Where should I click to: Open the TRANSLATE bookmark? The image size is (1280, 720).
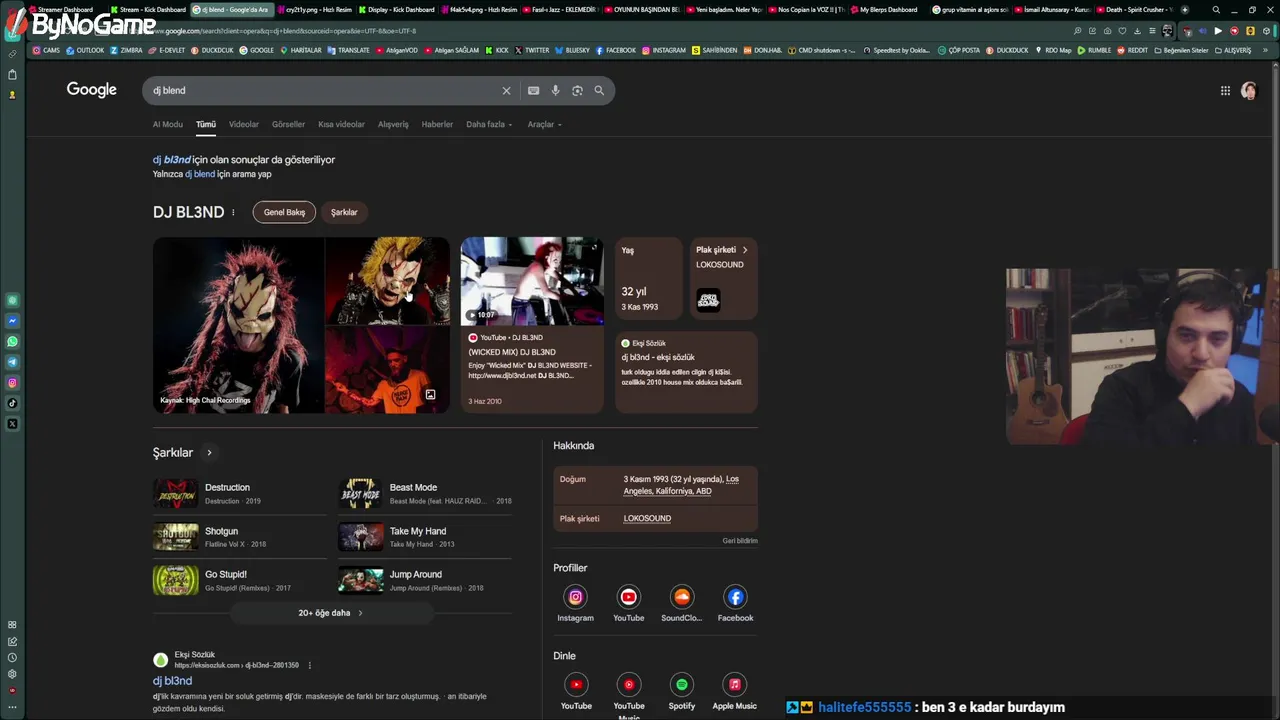point(349,50)
